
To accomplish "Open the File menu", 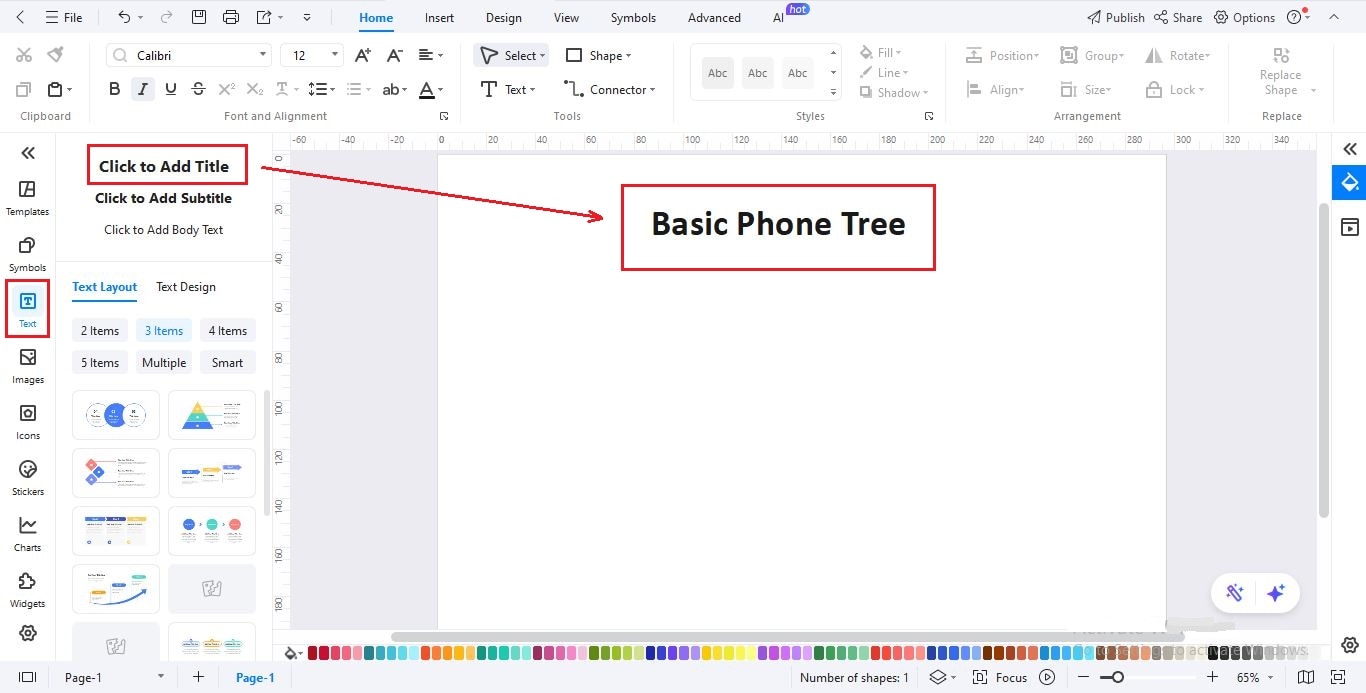I will [x=64, y=17].
